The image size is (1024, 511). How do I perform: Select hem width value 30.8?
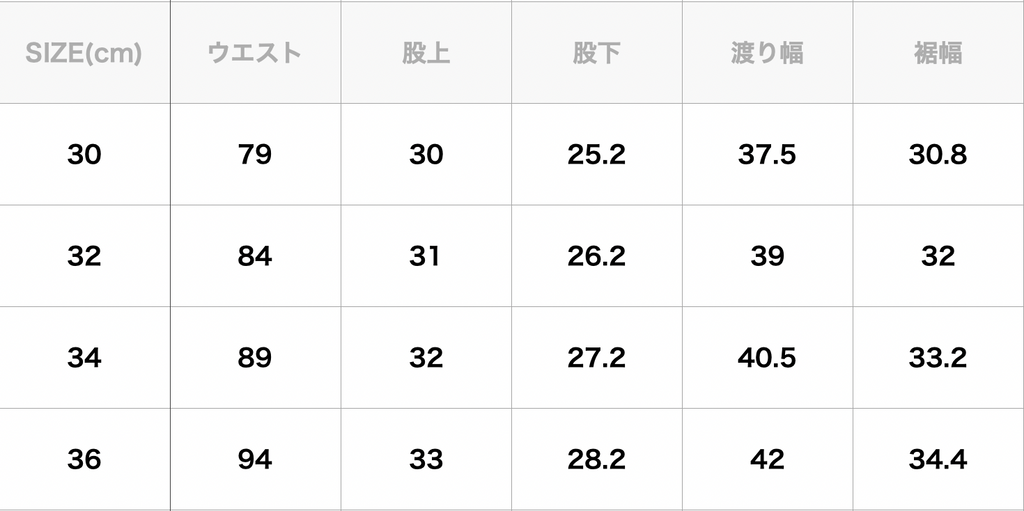pos(937,155)
